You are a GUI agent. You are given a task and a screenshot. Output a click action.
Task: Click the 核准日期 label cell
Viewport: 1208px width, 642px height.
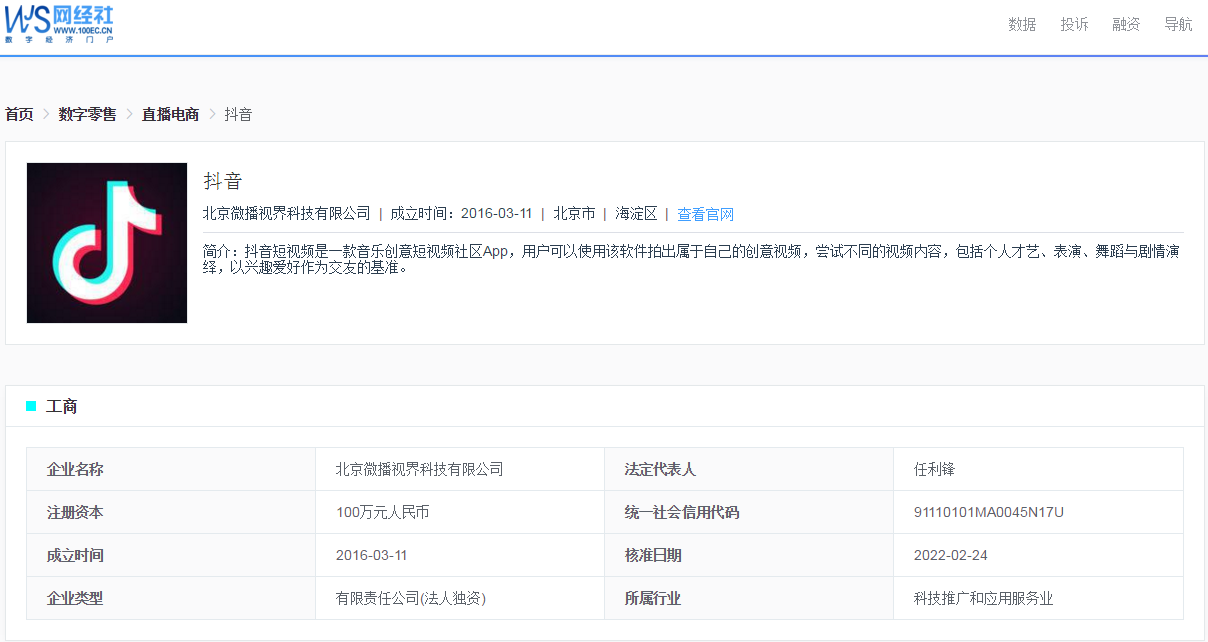point(749,555)
